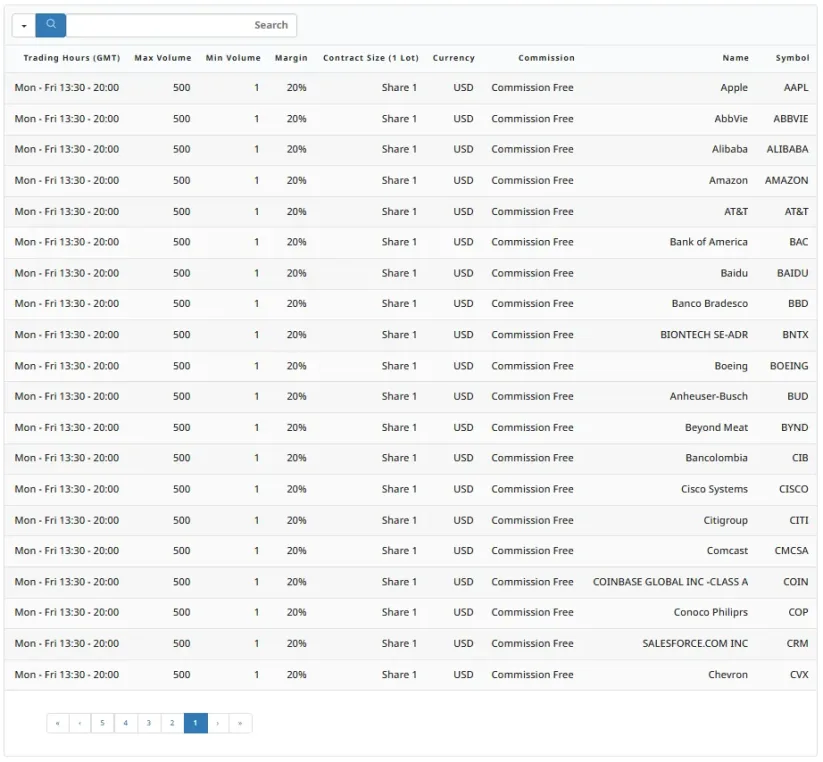Screen dimensions: 823x762
Task: Click the BAC symbol cell
Action: coord(798,242)
